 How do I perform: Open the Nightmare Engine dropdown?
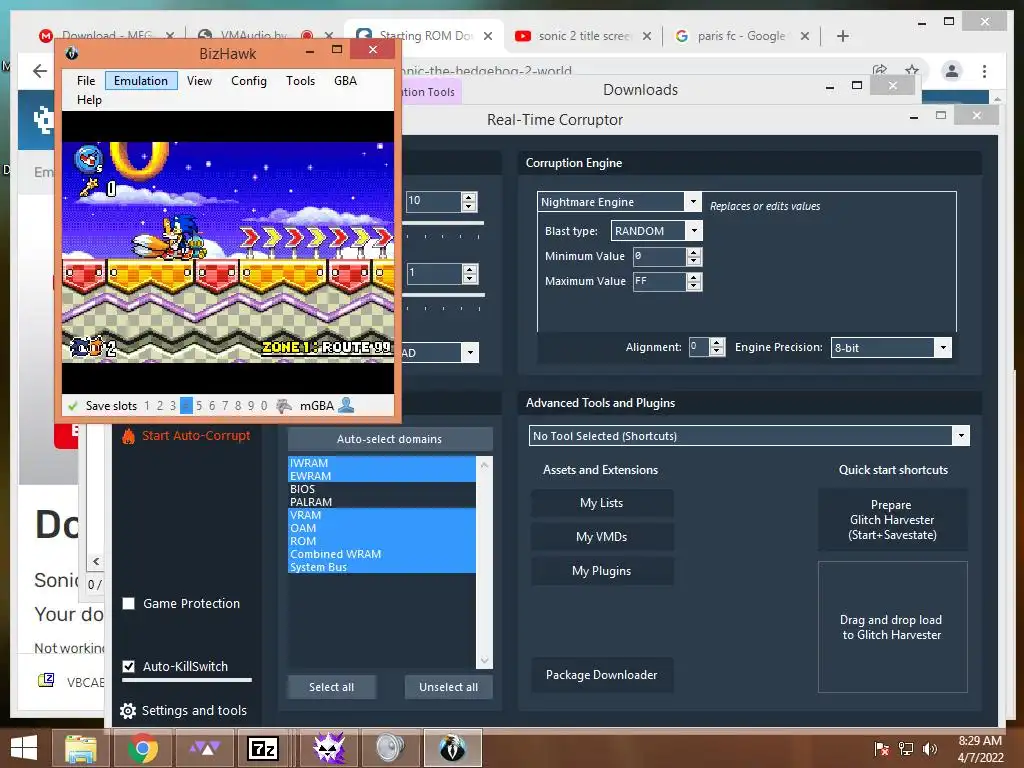[694, 202]
